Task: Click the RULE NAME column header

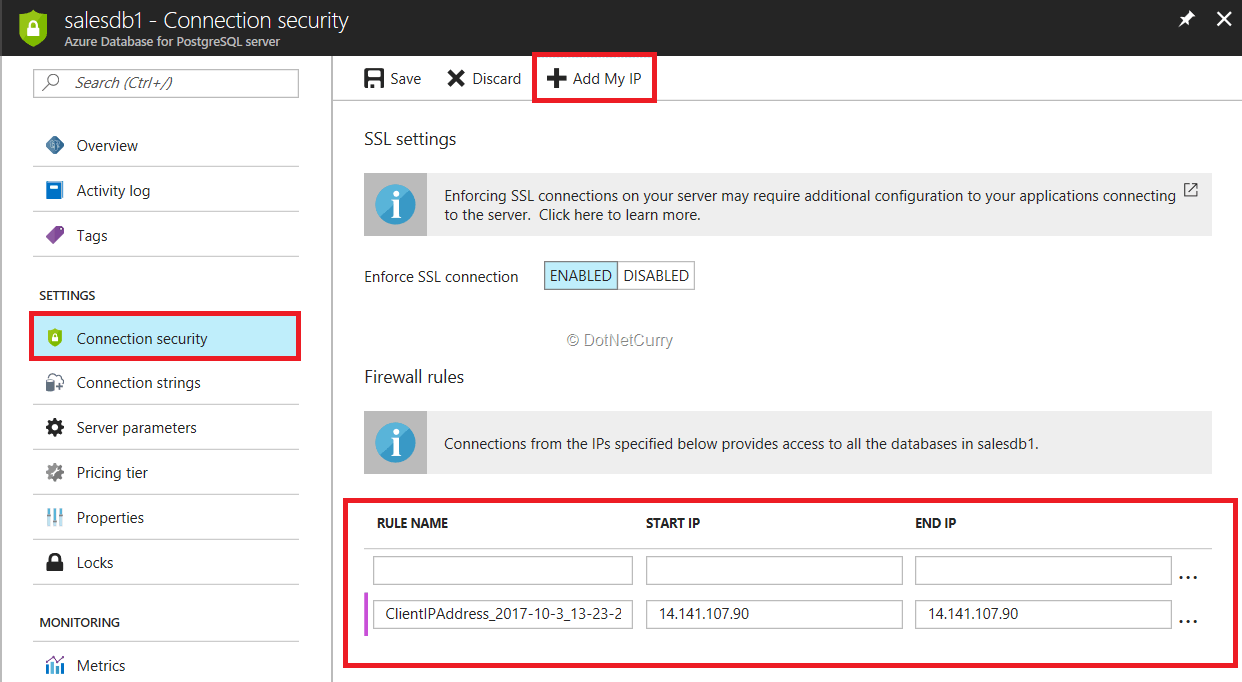Action: 412,523
